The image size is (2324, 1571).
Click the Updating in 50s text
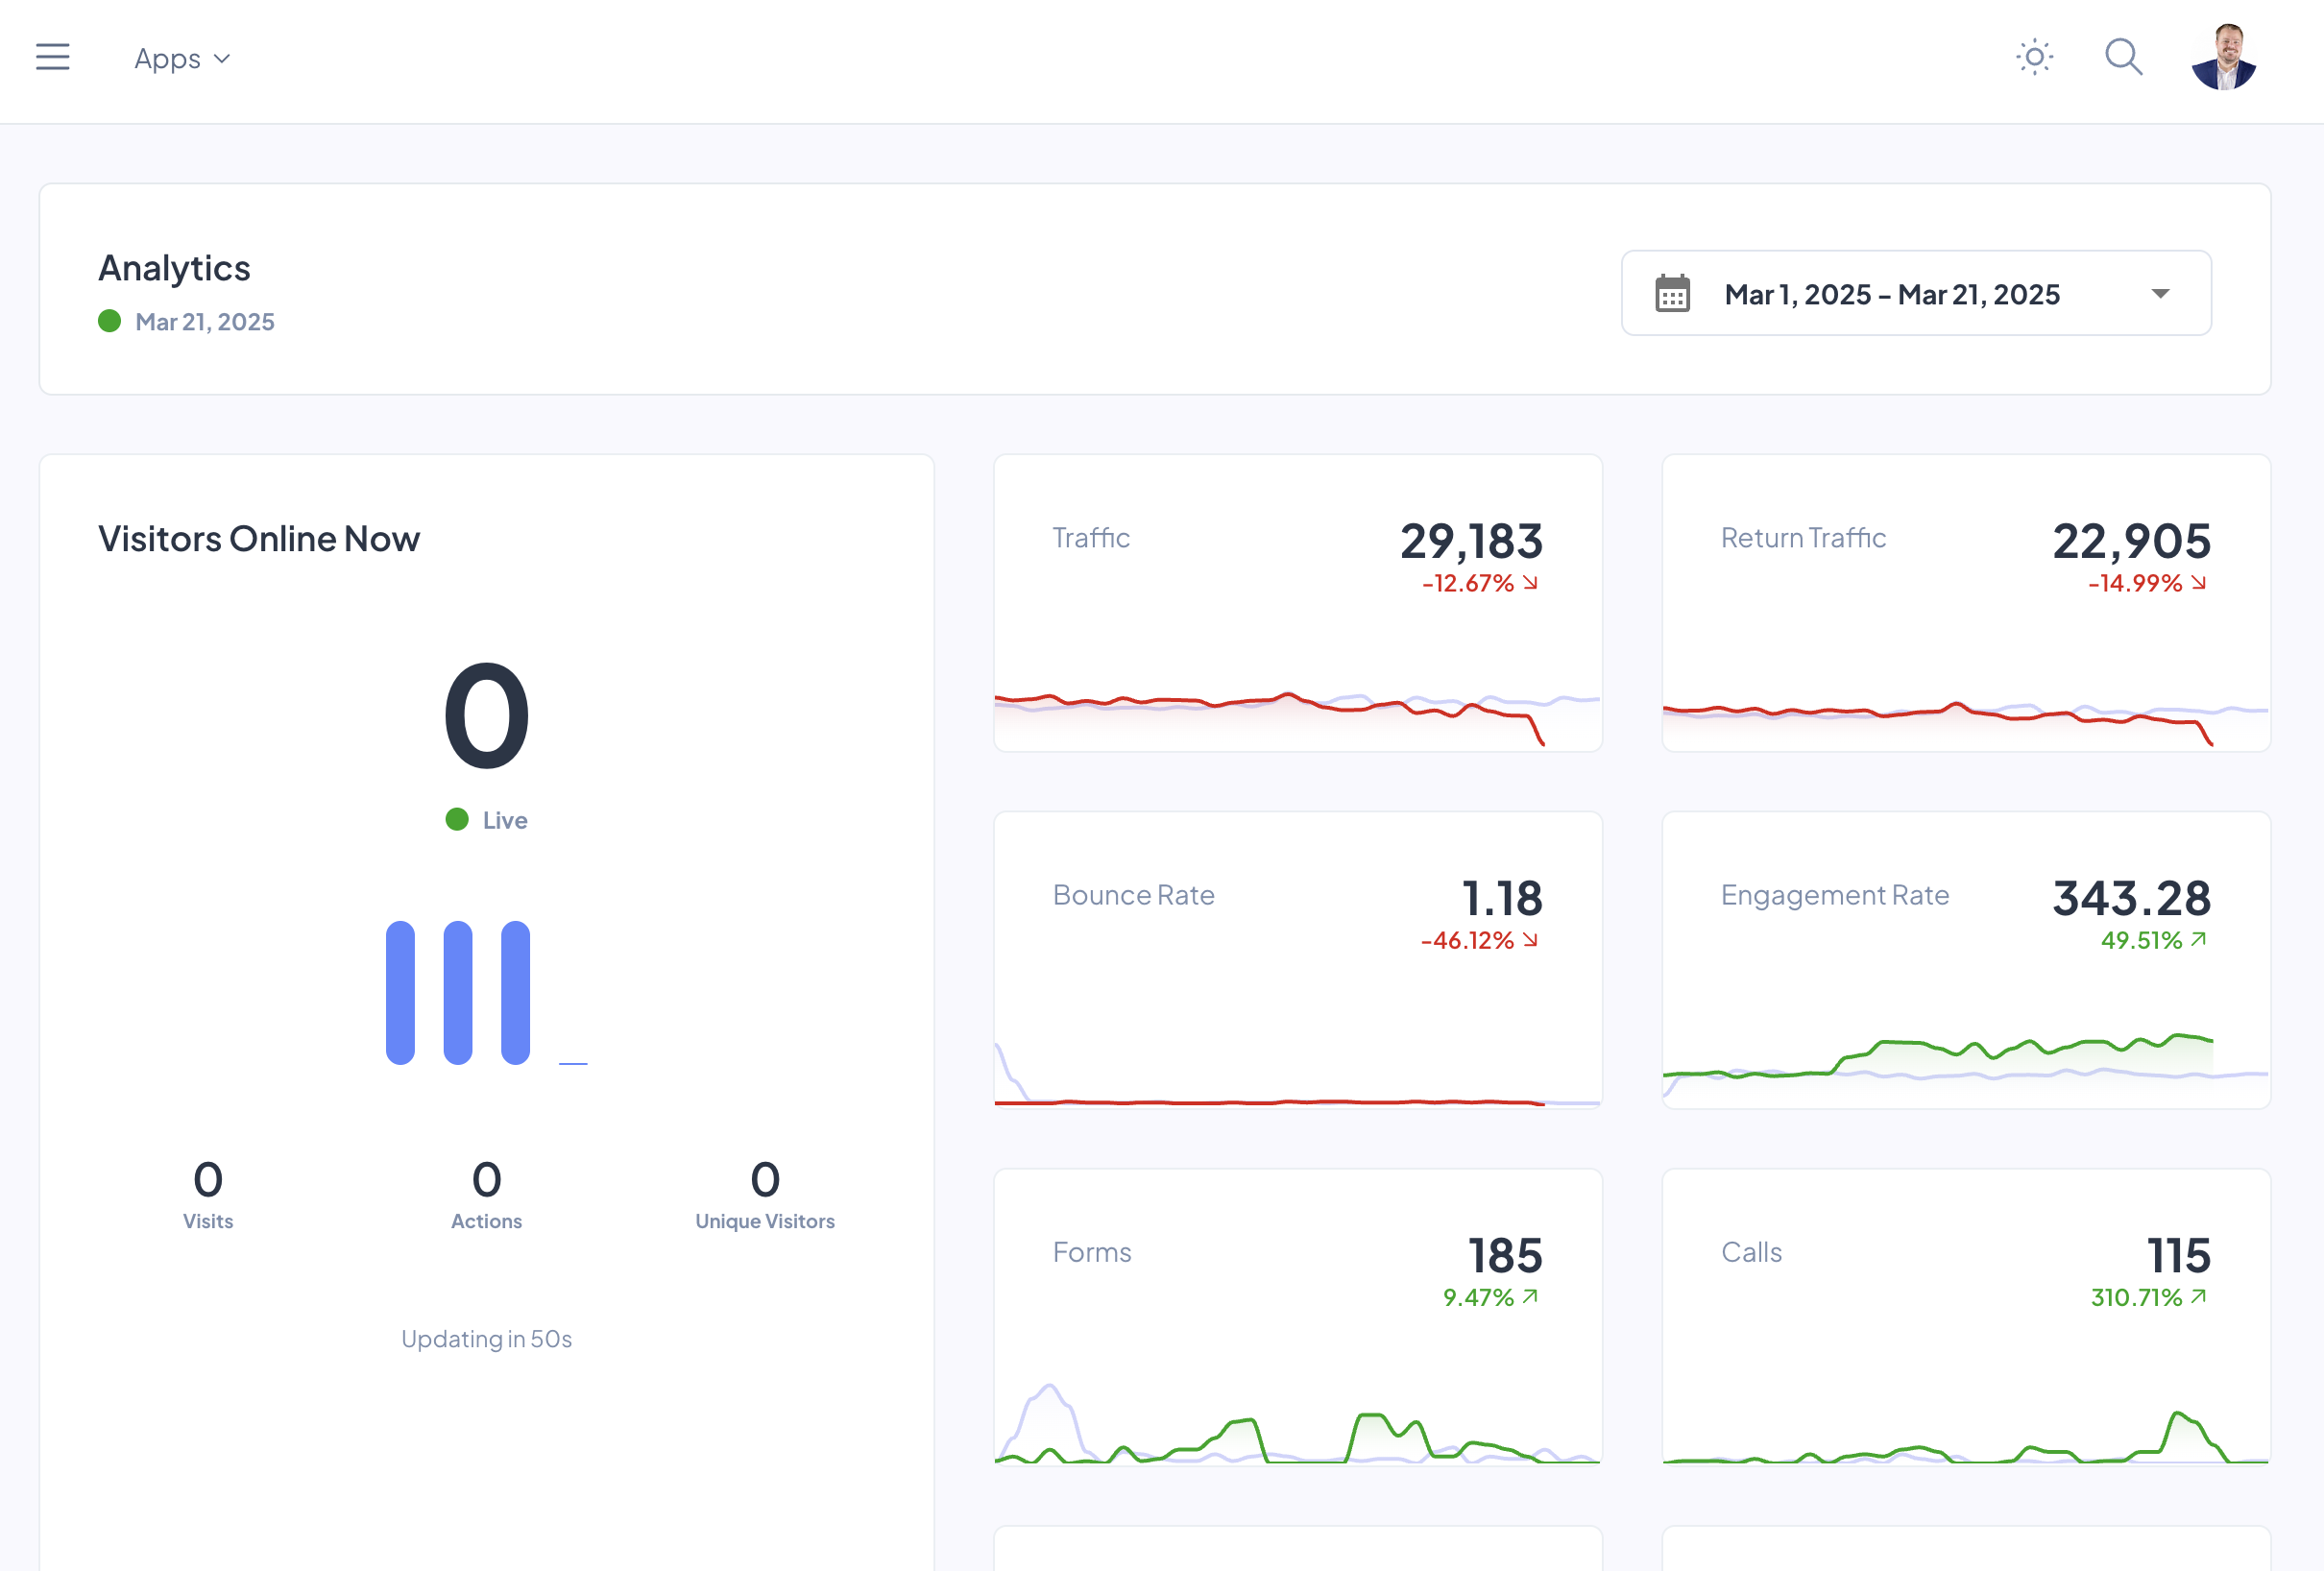pyautogui.click(x=487, y=1339)
